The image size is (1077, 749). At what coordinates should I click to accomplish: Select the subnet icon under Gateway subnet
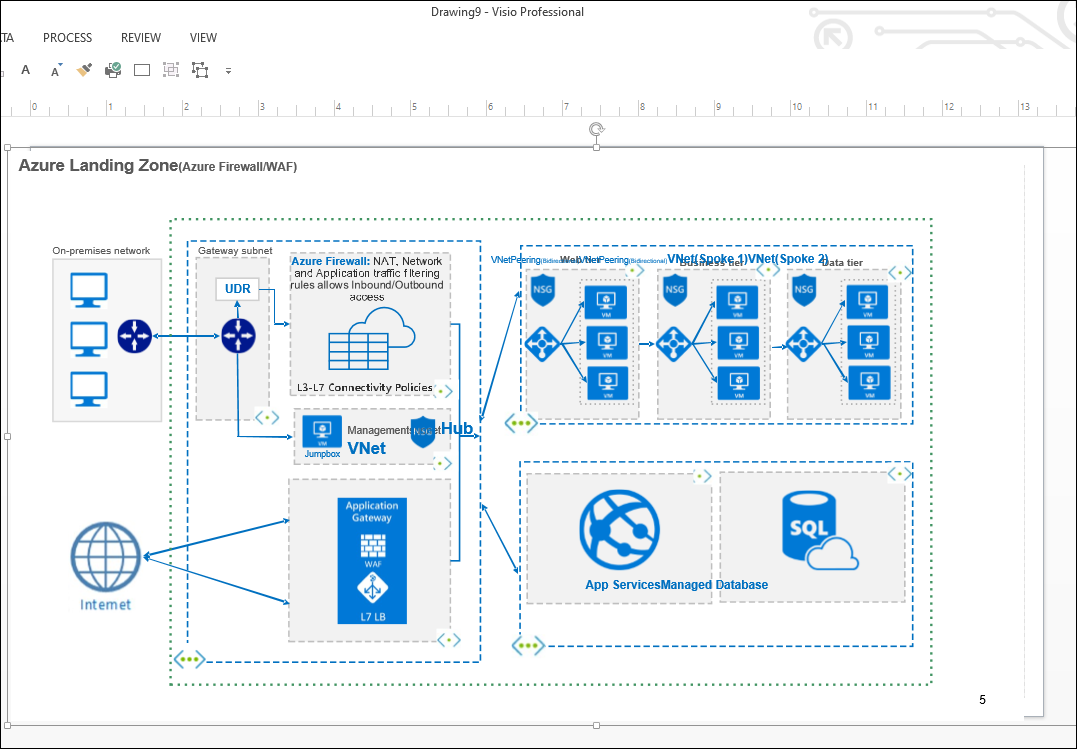coord(267,417)
